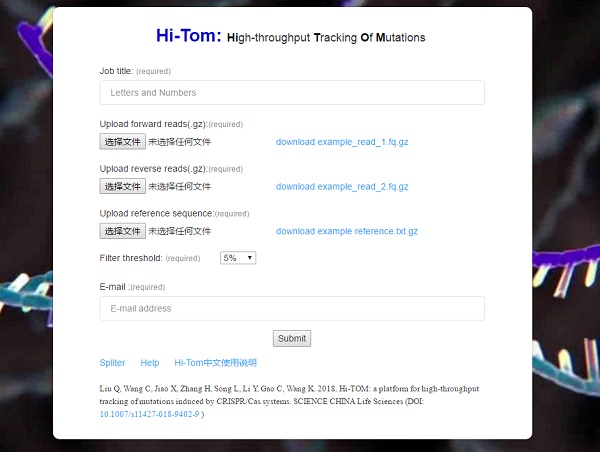The image size is (600, 452).
Task: Download example_read_2.fq.gz
Action: click(x=342, y=187)
